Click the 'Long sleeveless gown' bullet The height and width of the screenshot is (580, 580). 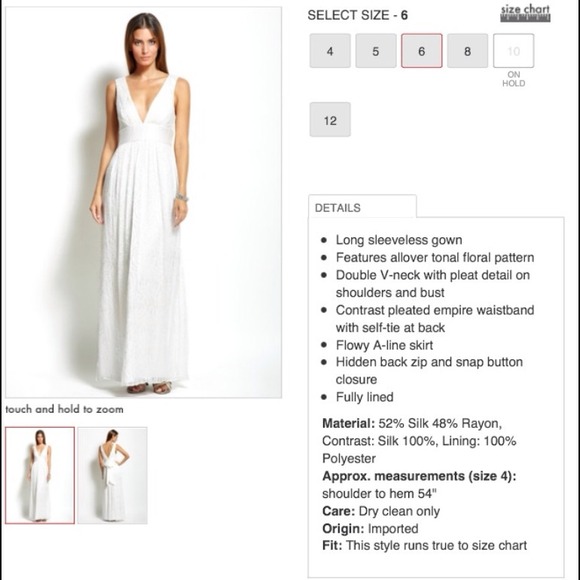pyautogui.click(x=399, y=240)
